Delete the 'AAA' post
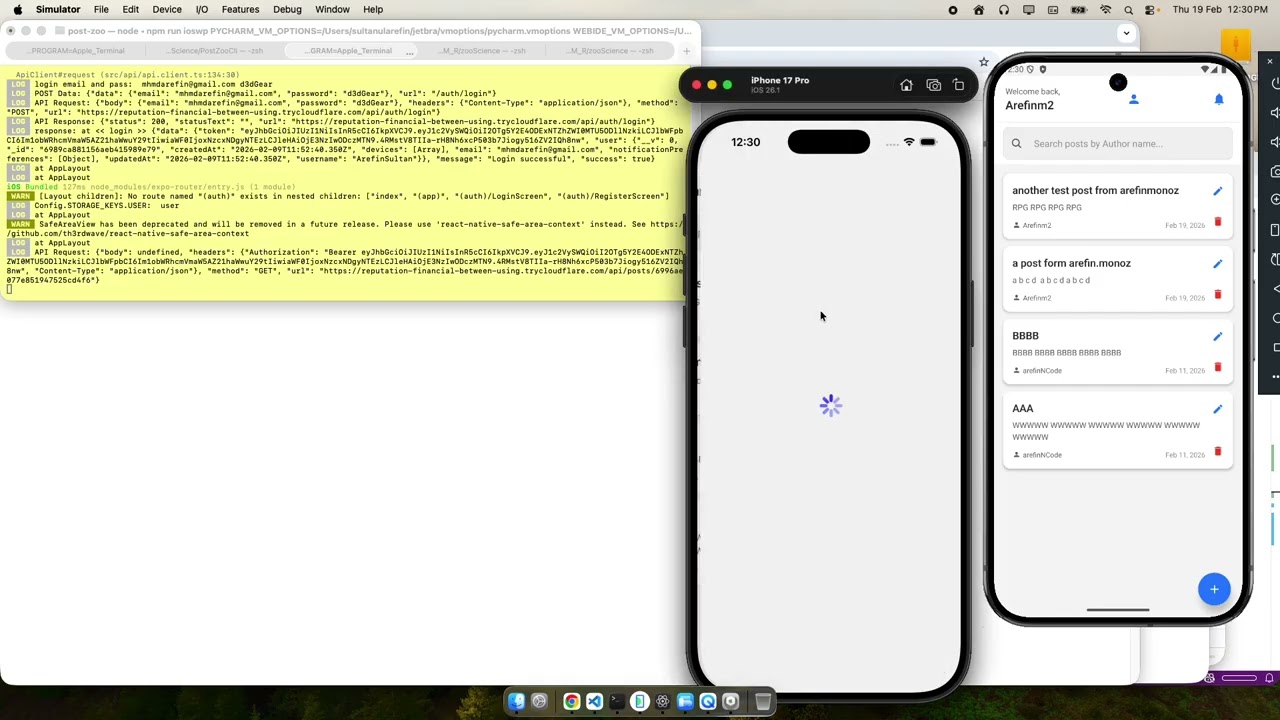 [x=1217, y=452]
